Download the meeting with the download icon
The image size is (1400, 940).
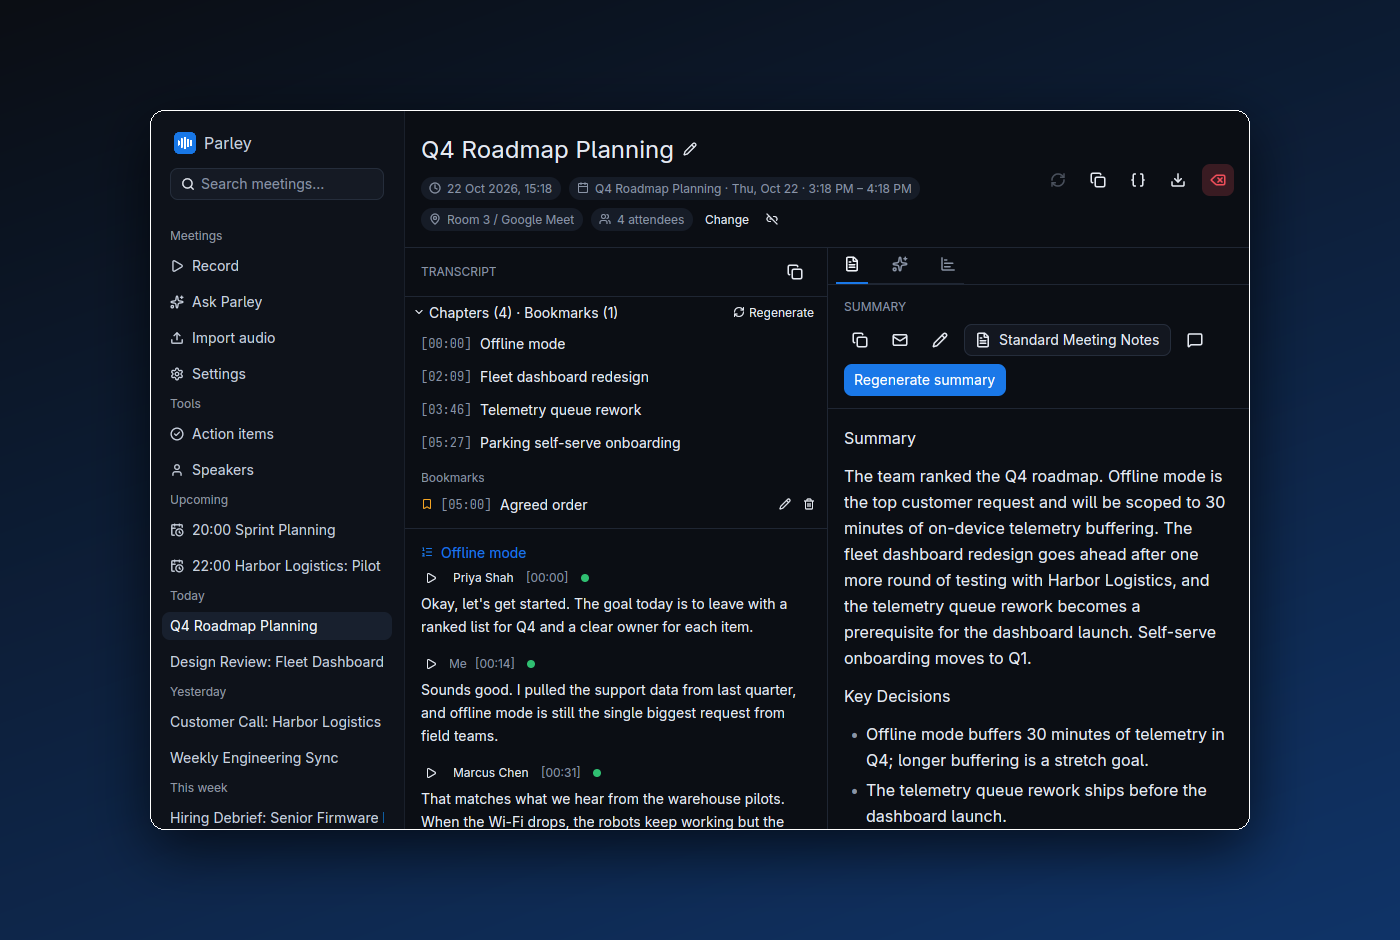(1178, 180)
